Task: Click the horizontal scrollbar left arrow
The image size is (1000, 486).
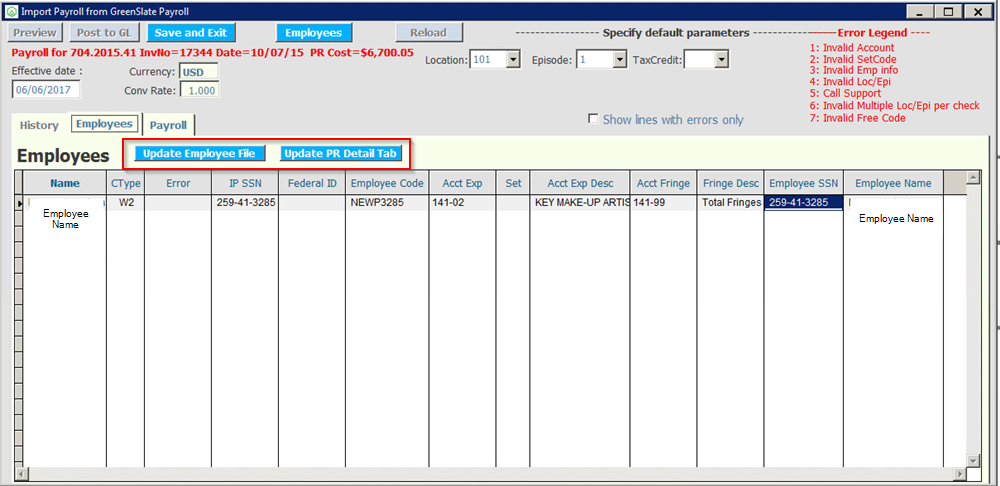Action: pos(22,474)
